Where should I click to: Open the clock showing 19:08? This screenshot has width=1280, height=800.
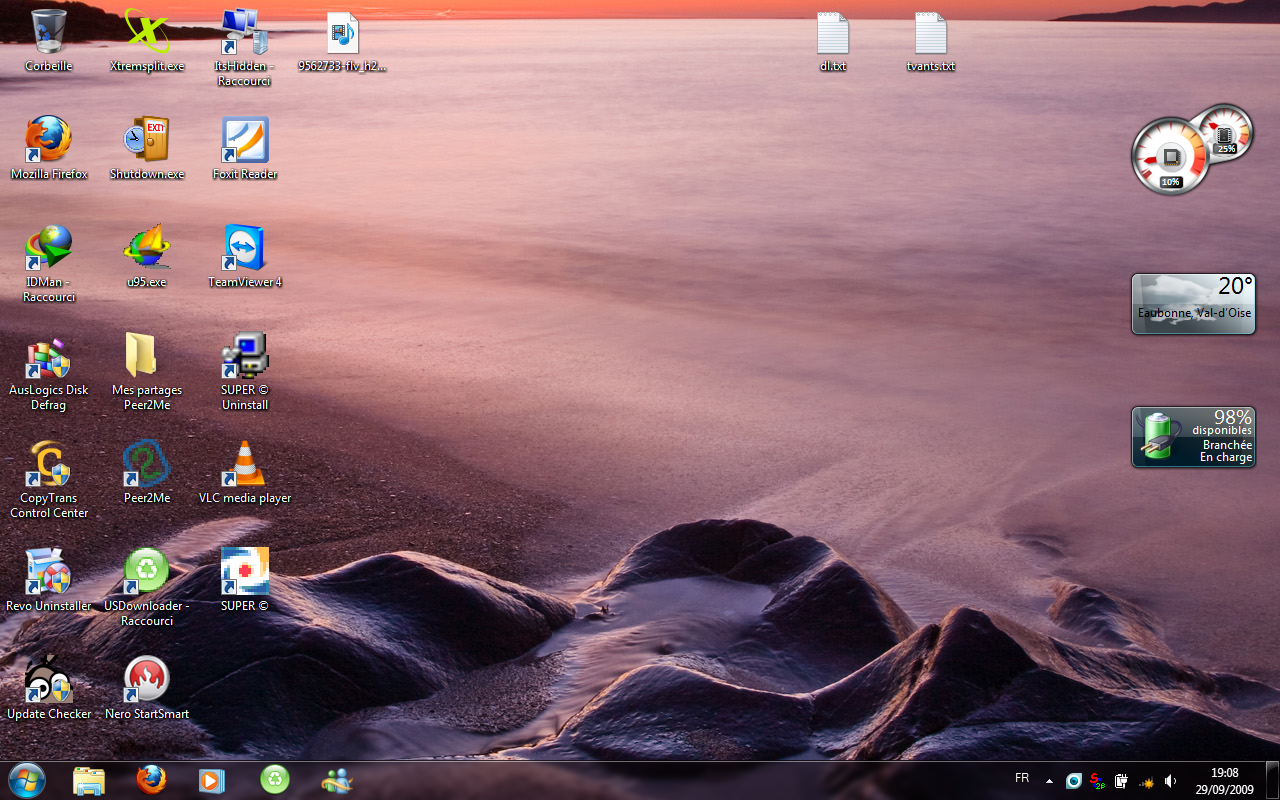[1224, 781]
